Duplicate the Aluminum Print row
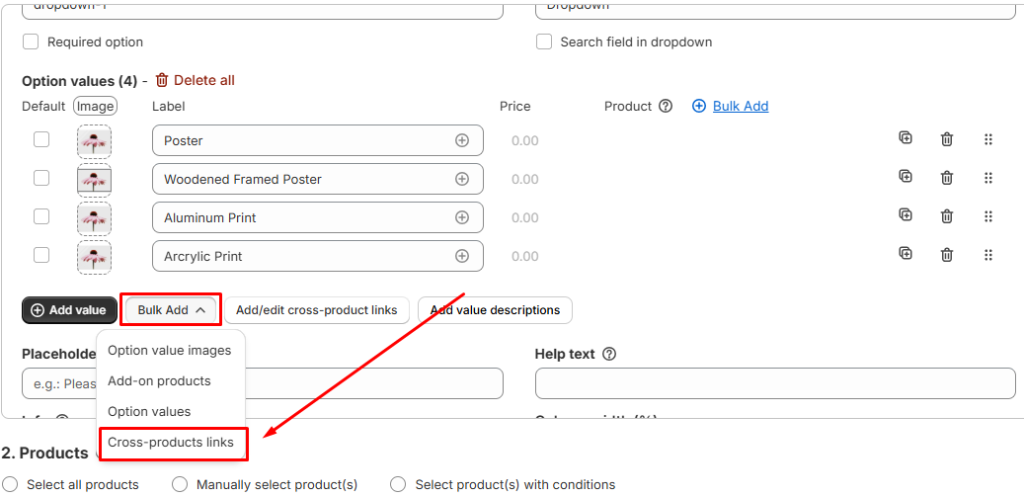 click(905, 215)
